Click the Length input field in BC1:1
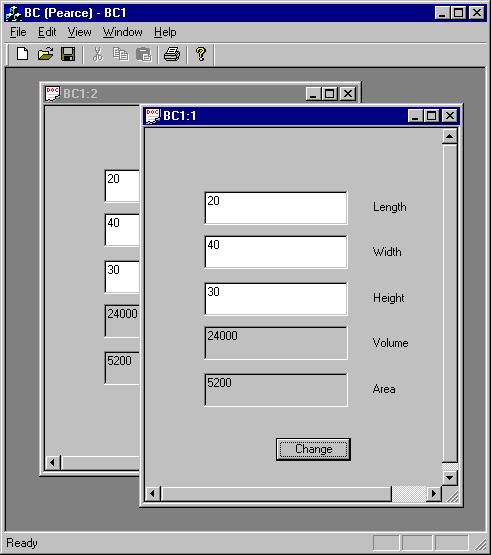 pos(276,208)
